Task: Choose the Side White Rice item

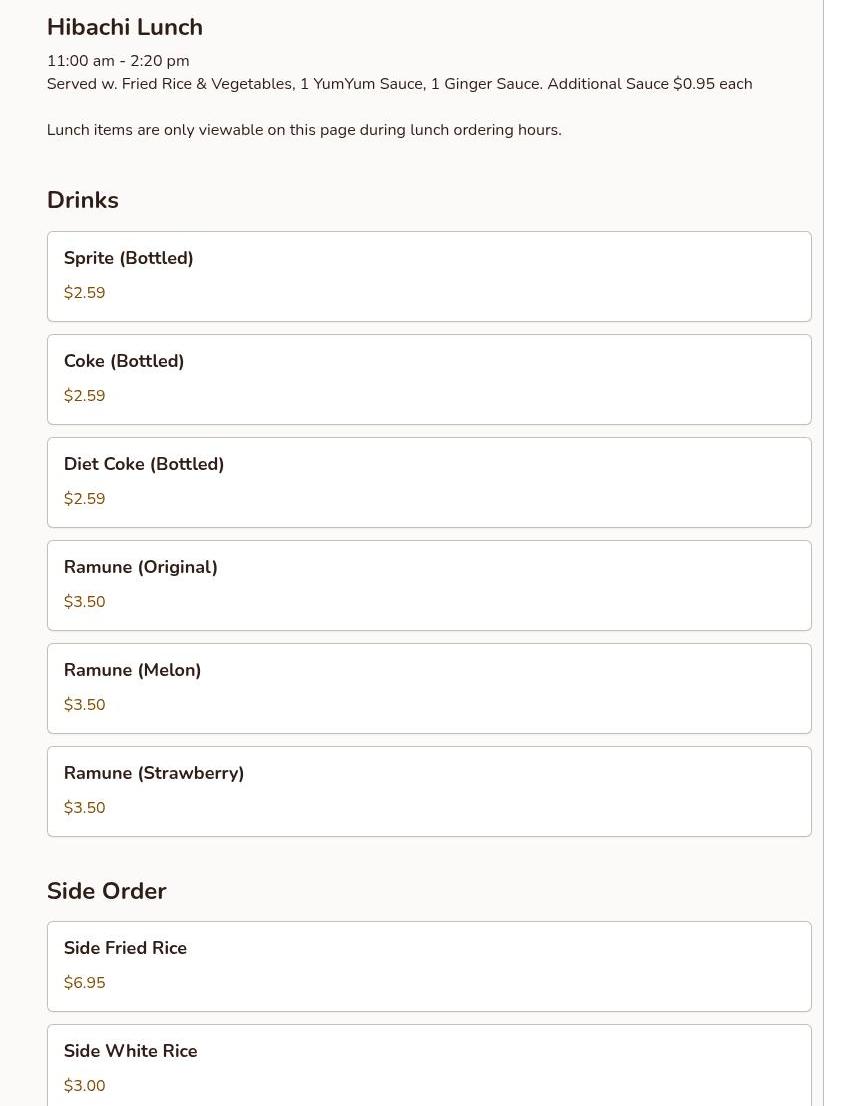Action: [429, 1065]
